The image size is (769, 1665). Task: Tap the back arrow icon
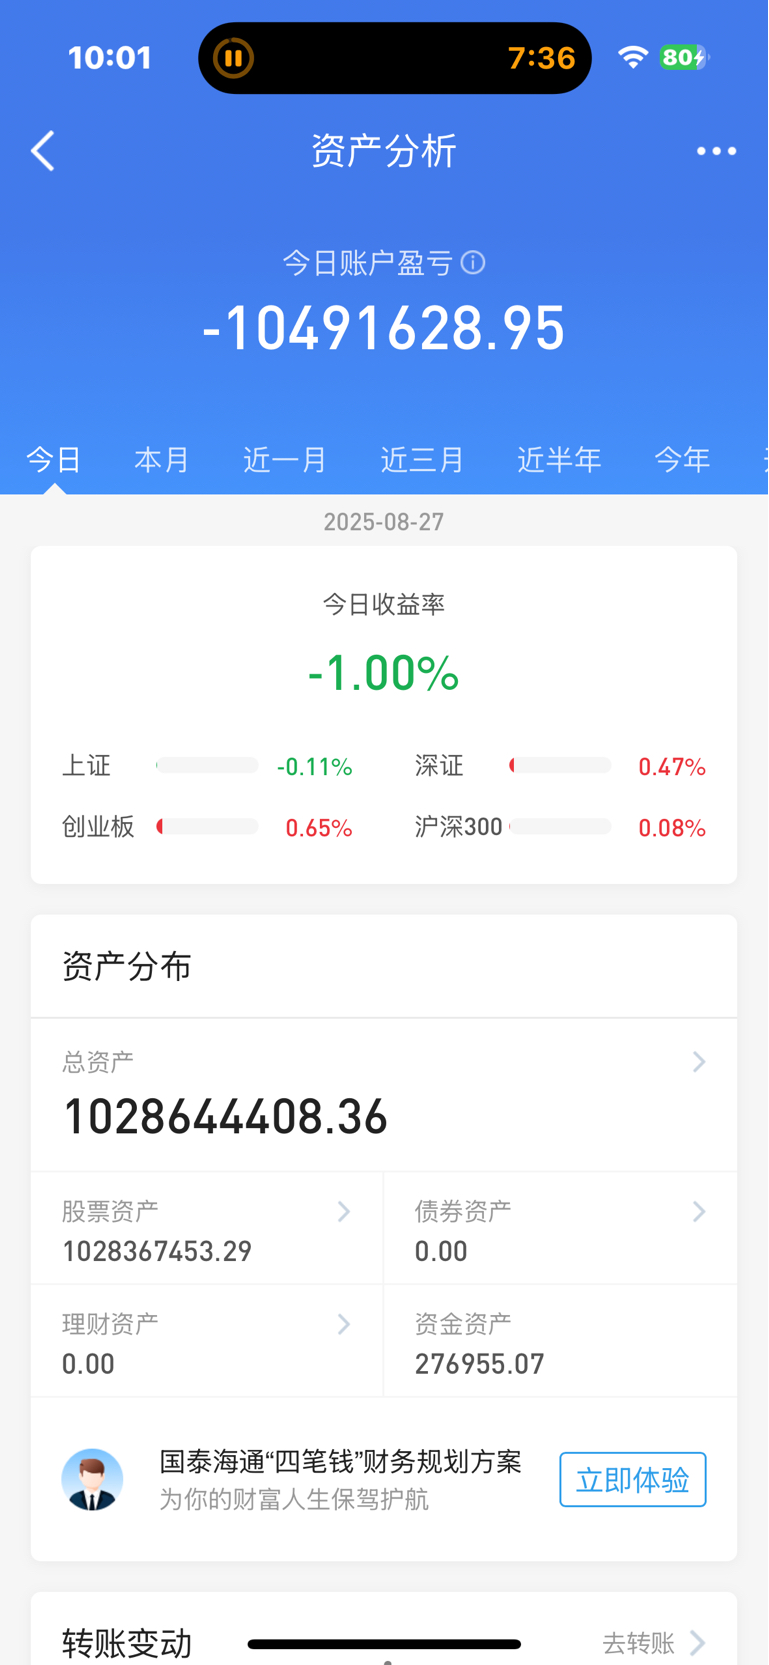point(43,151)
